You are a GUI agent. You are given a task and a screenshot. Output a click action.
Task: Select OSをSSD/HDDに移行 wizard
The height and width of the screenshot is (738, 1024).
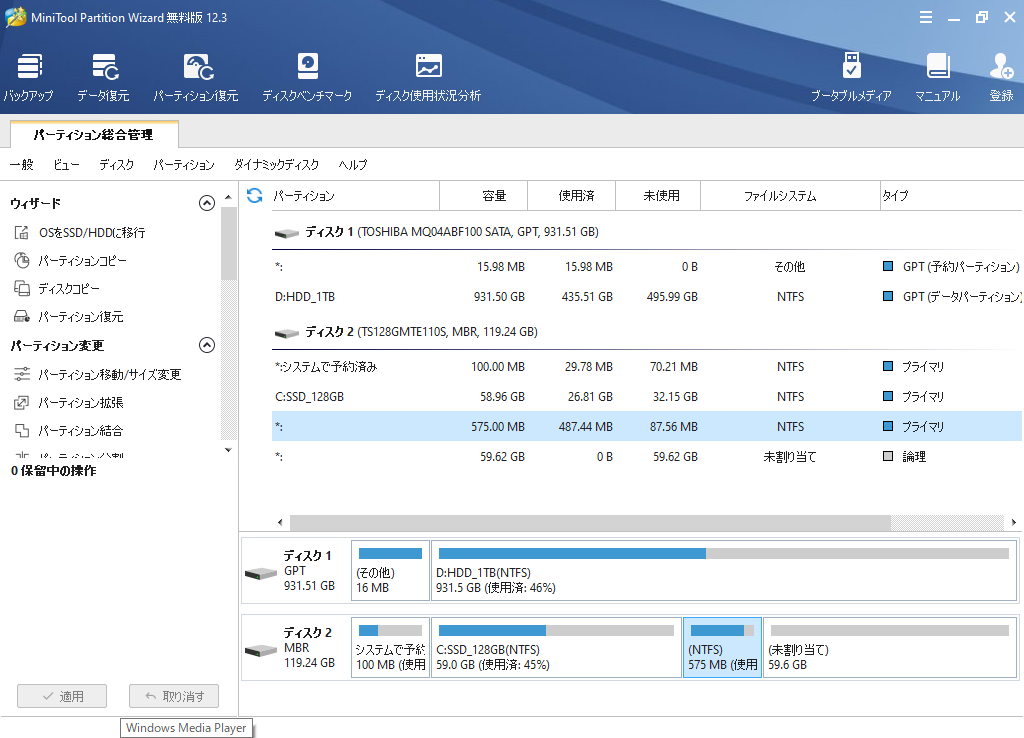[80, 233]
